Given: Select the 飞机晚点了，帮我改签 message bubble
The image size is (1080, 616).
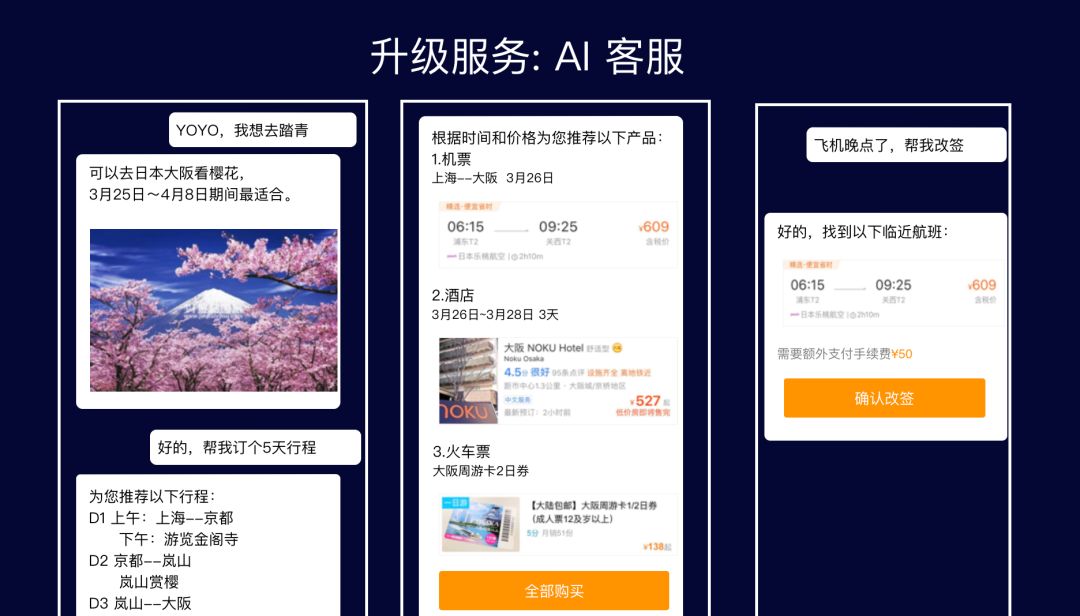Looking at the screenshot, I should click(x=906, y=145).
